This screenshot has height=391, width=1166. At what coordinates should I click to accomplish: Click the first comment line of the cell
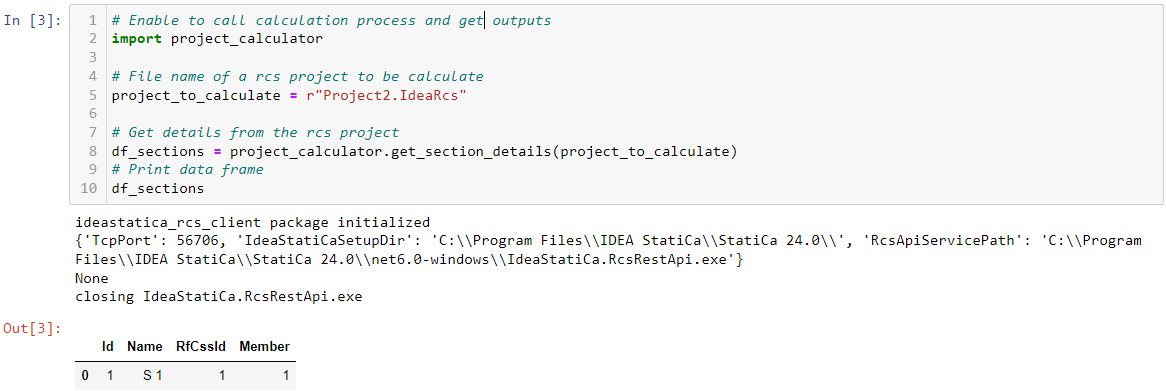pos(331,20)
